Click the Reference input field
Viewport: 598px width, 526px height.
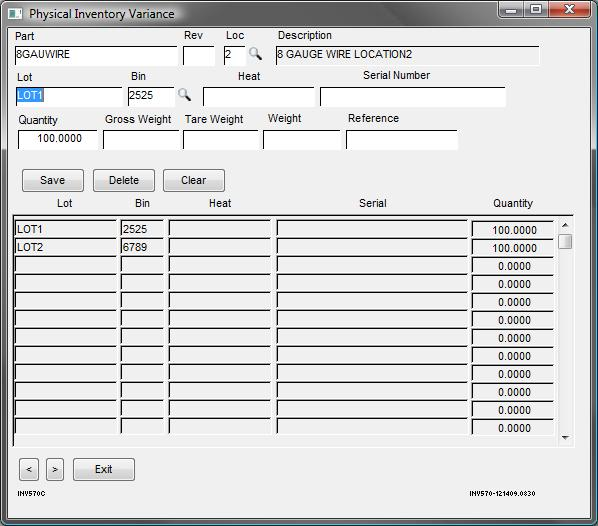[x=402, y=140]
